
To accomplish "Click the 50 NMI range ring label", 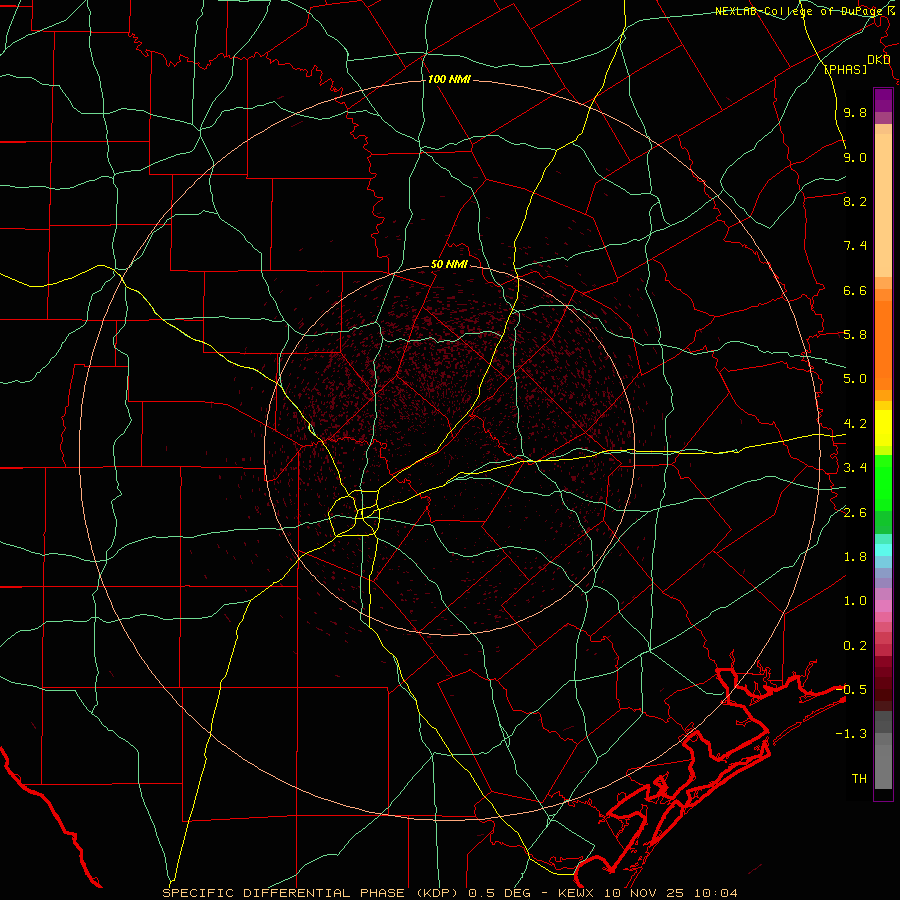I will point(449,264).
